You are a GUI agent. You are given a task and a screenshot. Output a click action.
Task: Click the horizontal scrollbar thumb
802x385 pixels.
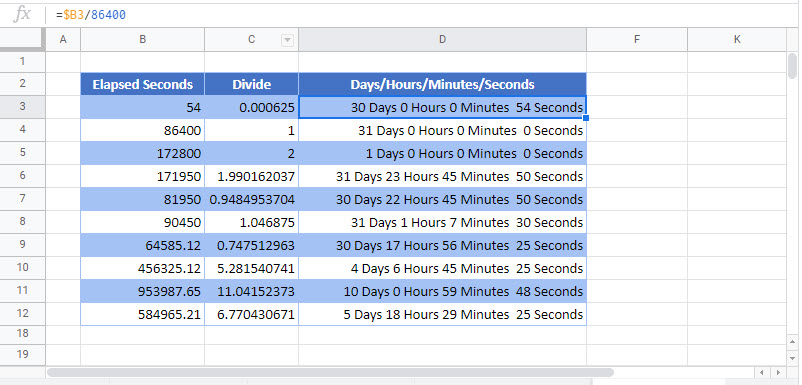330,372
